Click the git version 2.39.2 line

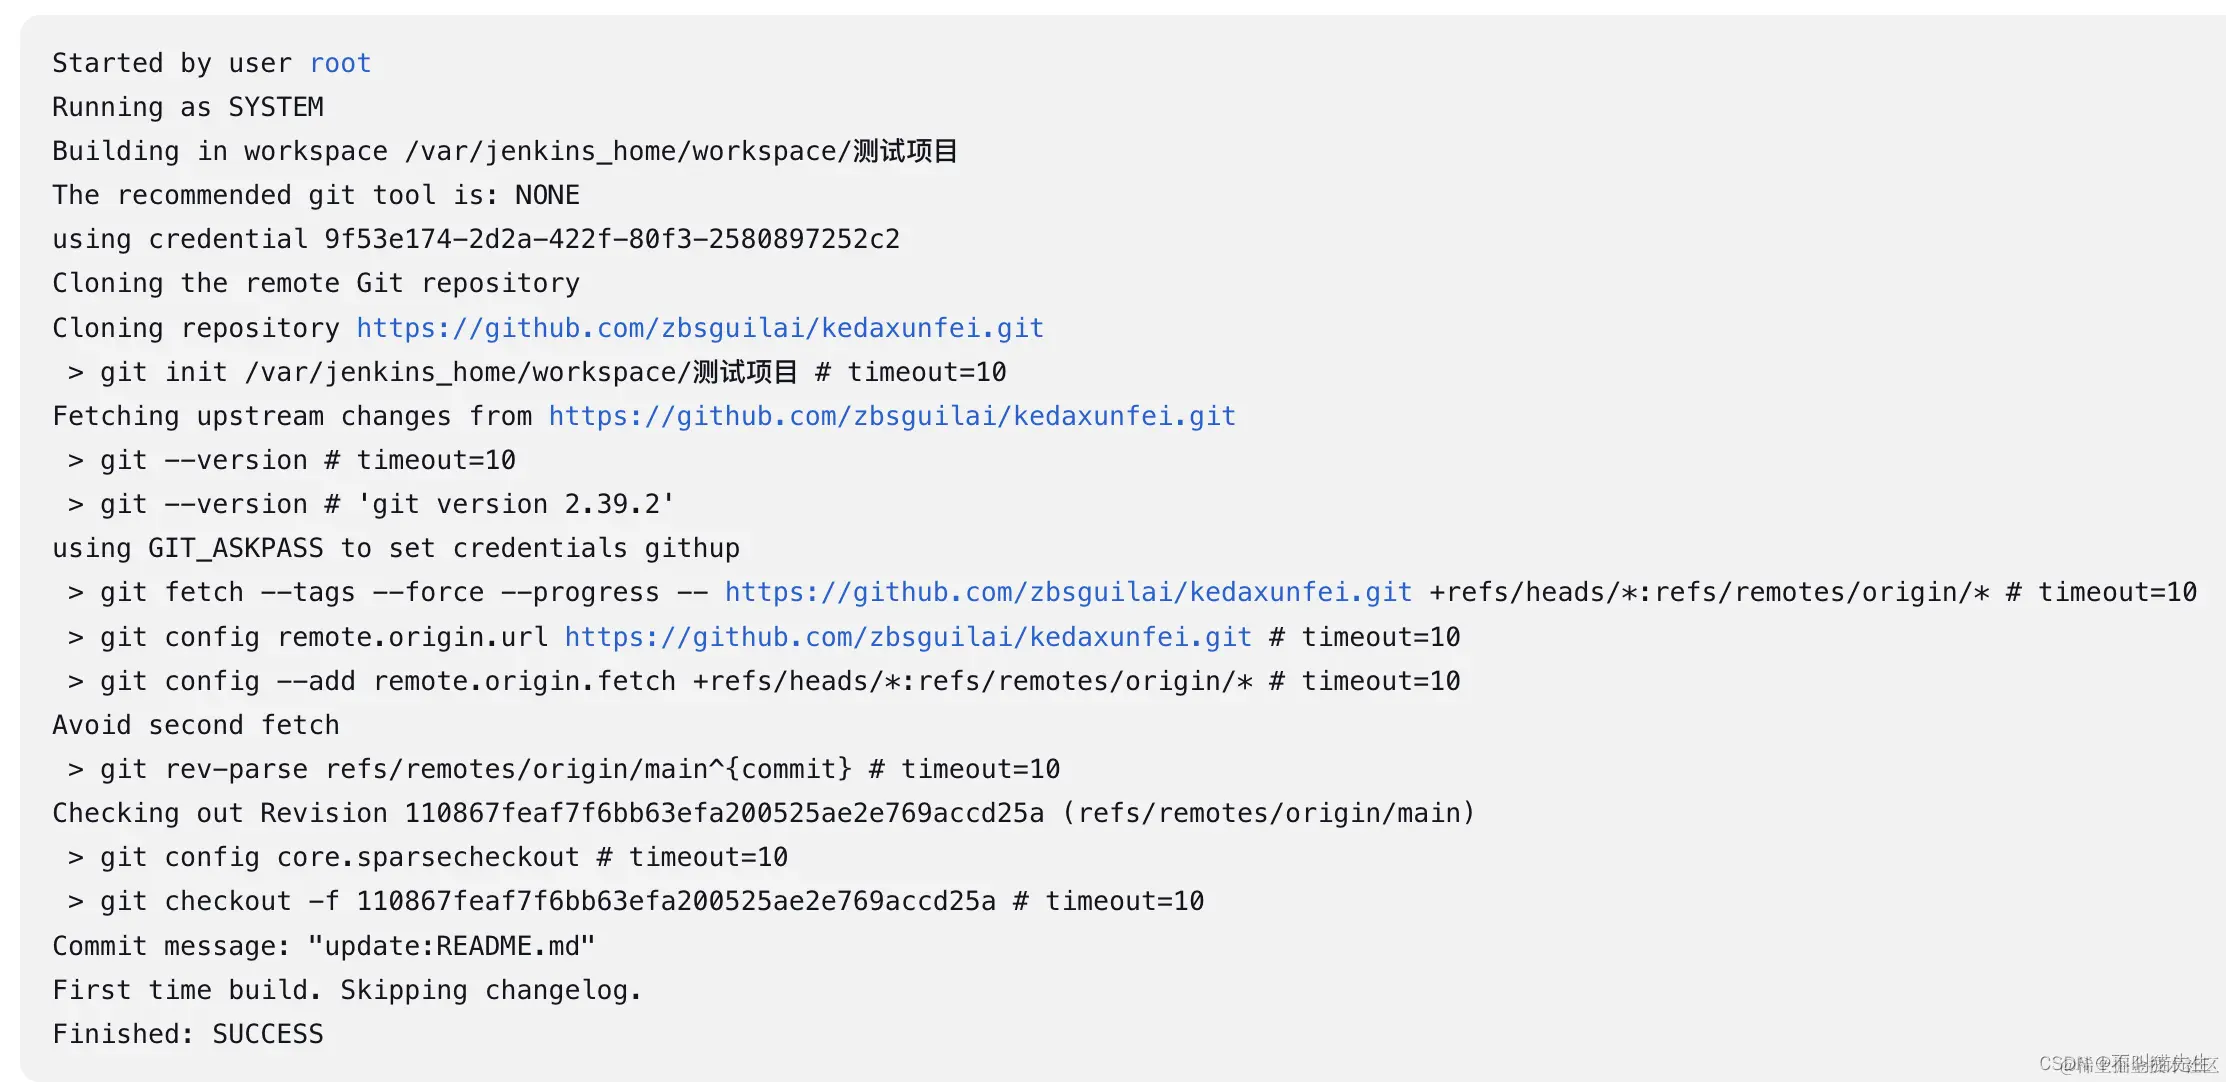370,504
